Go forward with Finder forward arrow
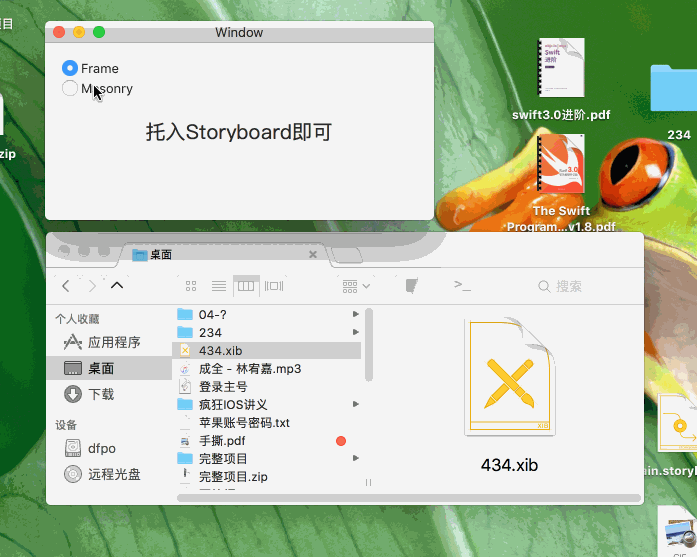This screenshot has height=557, width=697. coord(92,286)
